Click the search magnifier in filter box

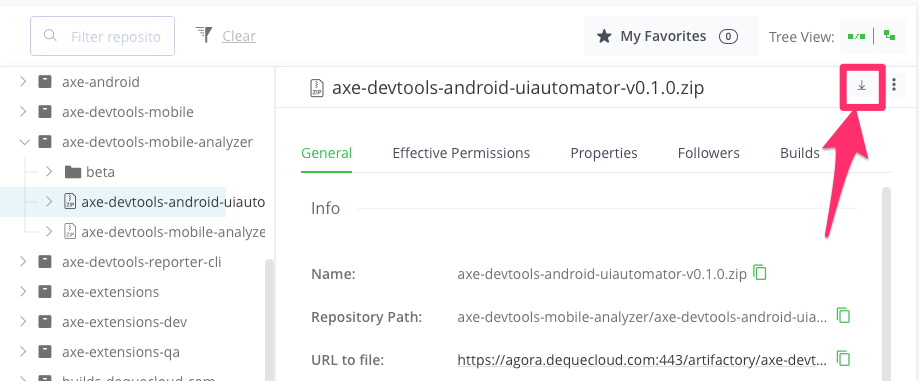click(50, 36)
